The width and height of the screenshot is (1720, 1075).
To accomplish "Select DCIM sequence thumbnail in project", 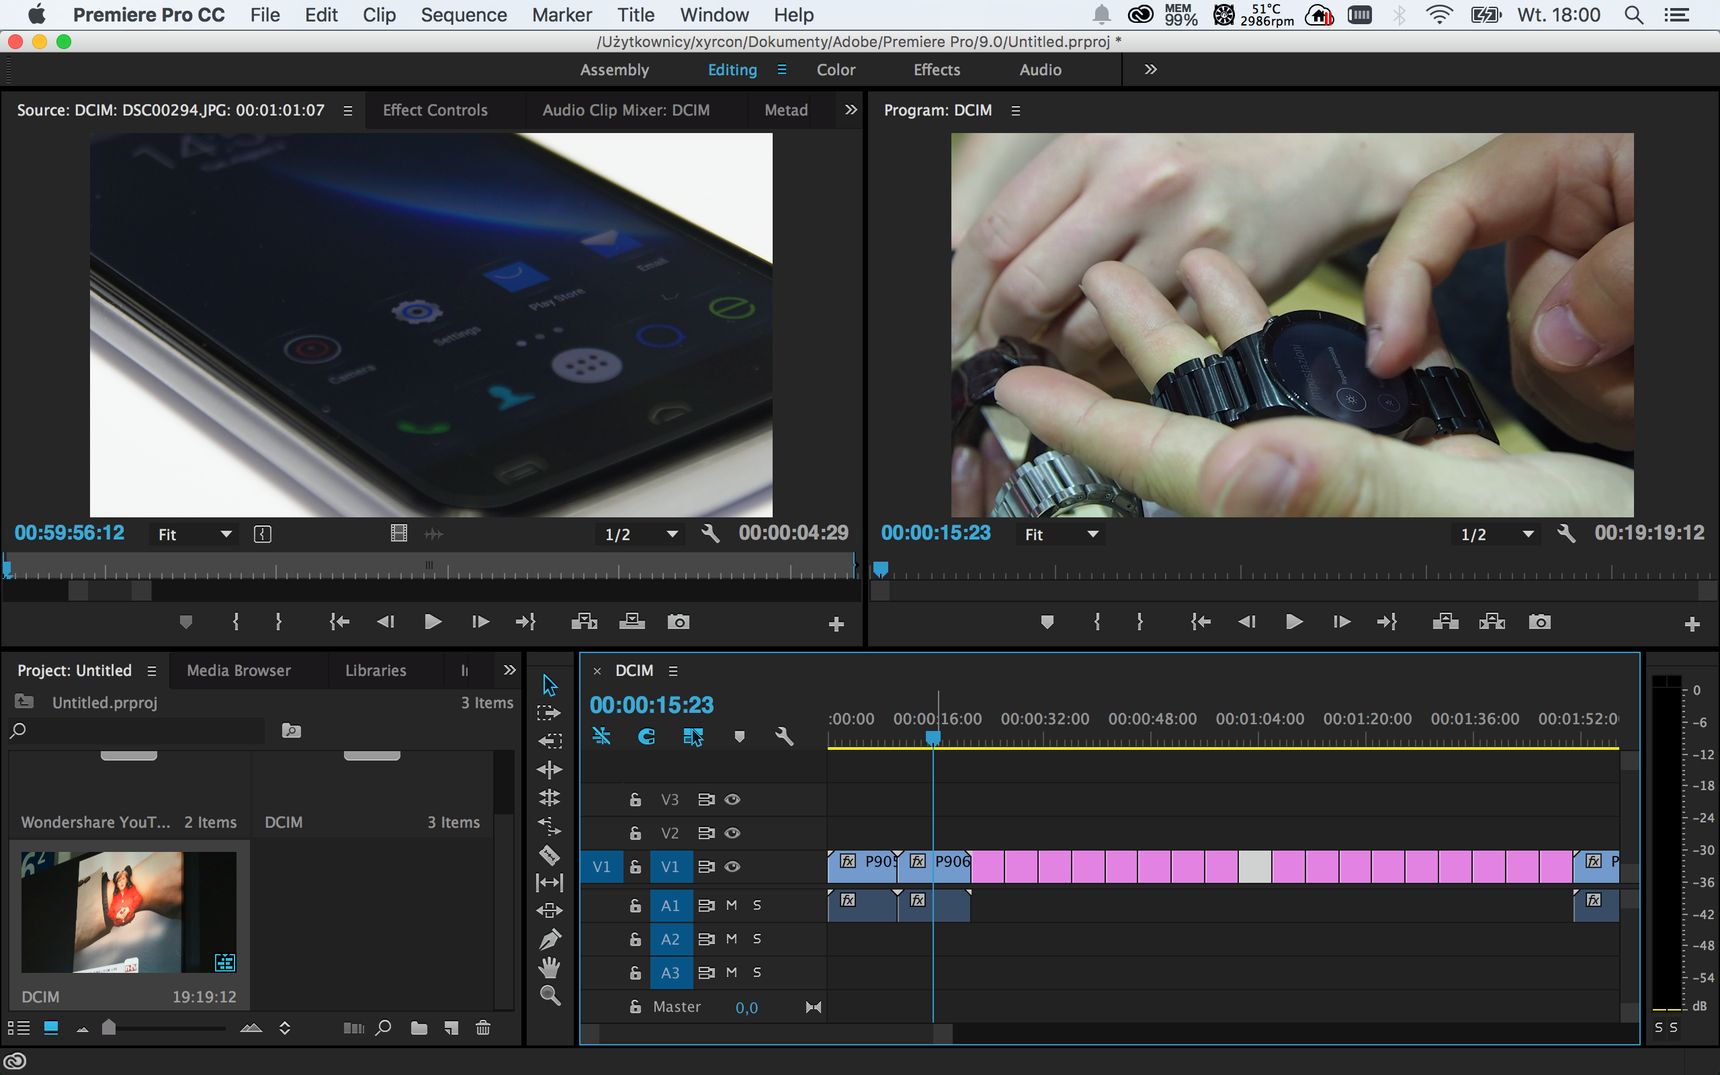I will [129, 912].
